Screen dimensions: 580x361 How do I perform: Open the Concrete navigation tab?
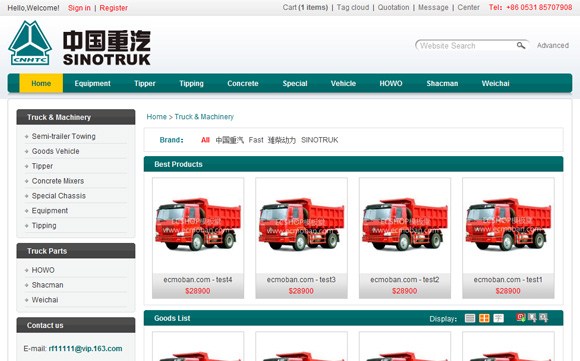pos(243,83)
